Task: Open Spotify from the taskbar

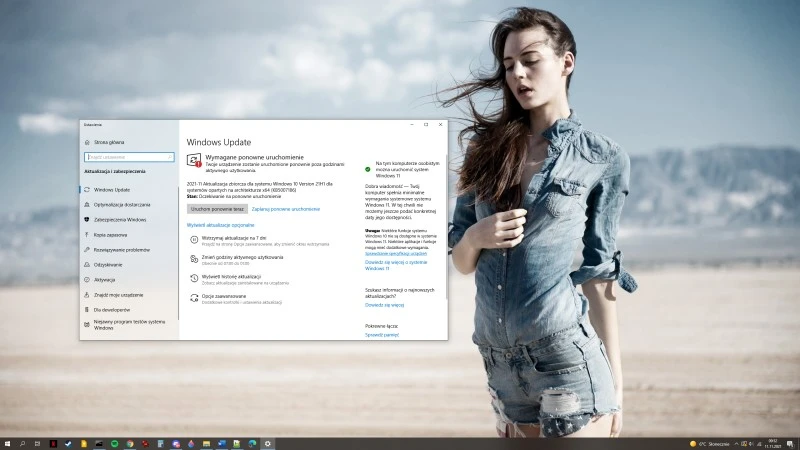Action: pos(114,444)
